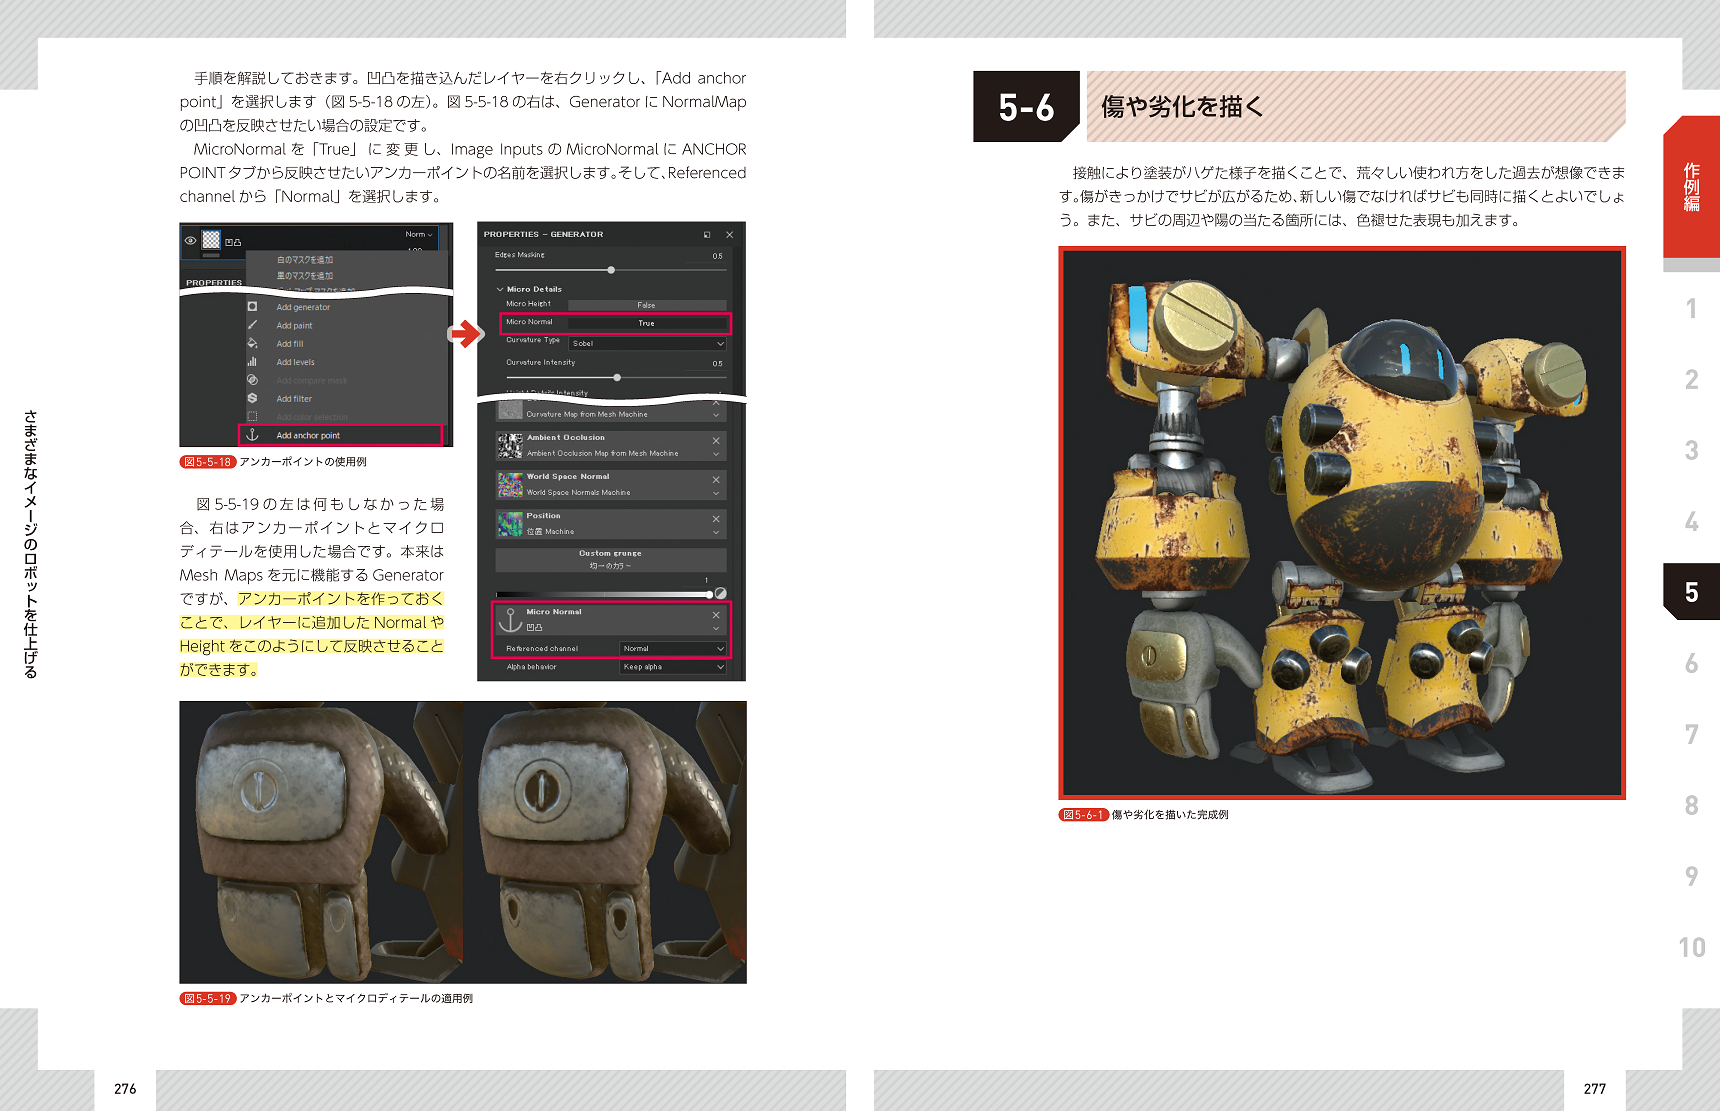Toggle layer visibility eye icon
The width and height of the screenshot is (1720, 1111).
(190, 241)
